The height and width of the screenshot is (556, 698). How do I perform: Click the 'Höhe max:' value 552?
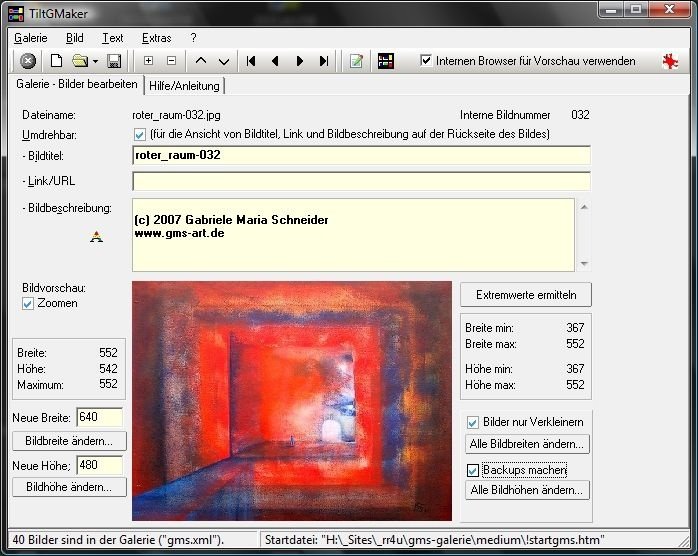[575, 385]
